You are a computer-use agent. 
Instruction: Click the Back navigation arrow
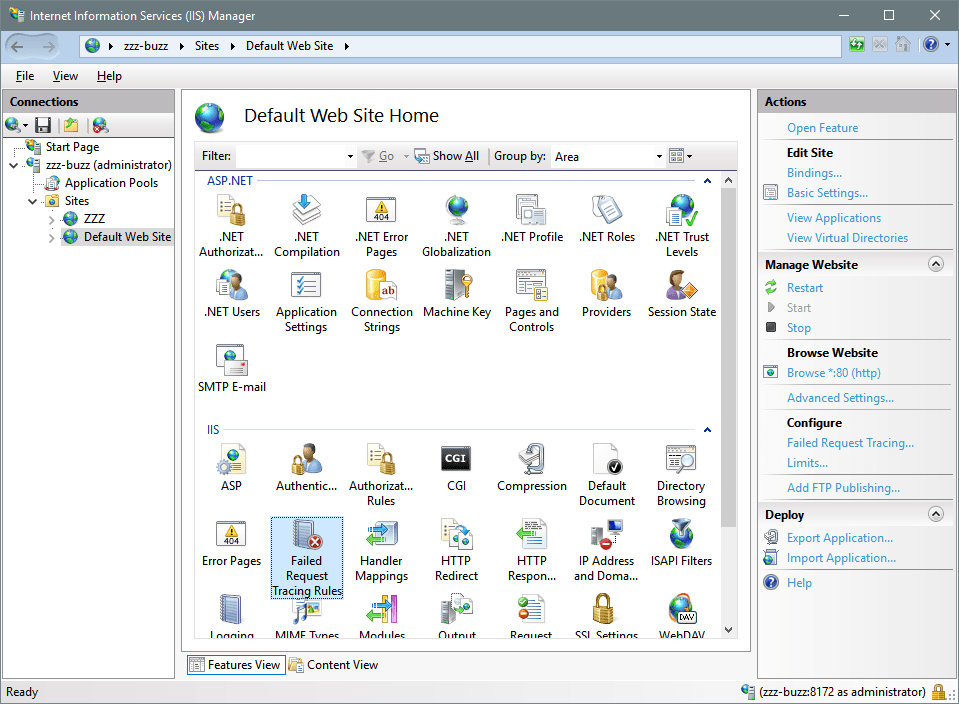tap(18, 45)
